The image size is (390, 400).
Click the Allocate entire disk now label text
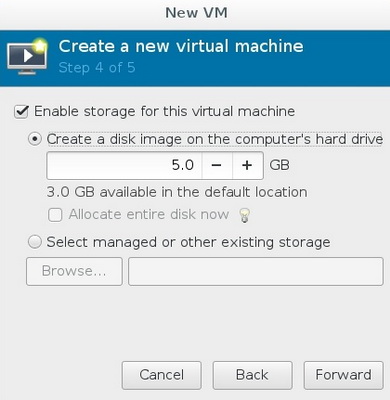coord(149,215)
